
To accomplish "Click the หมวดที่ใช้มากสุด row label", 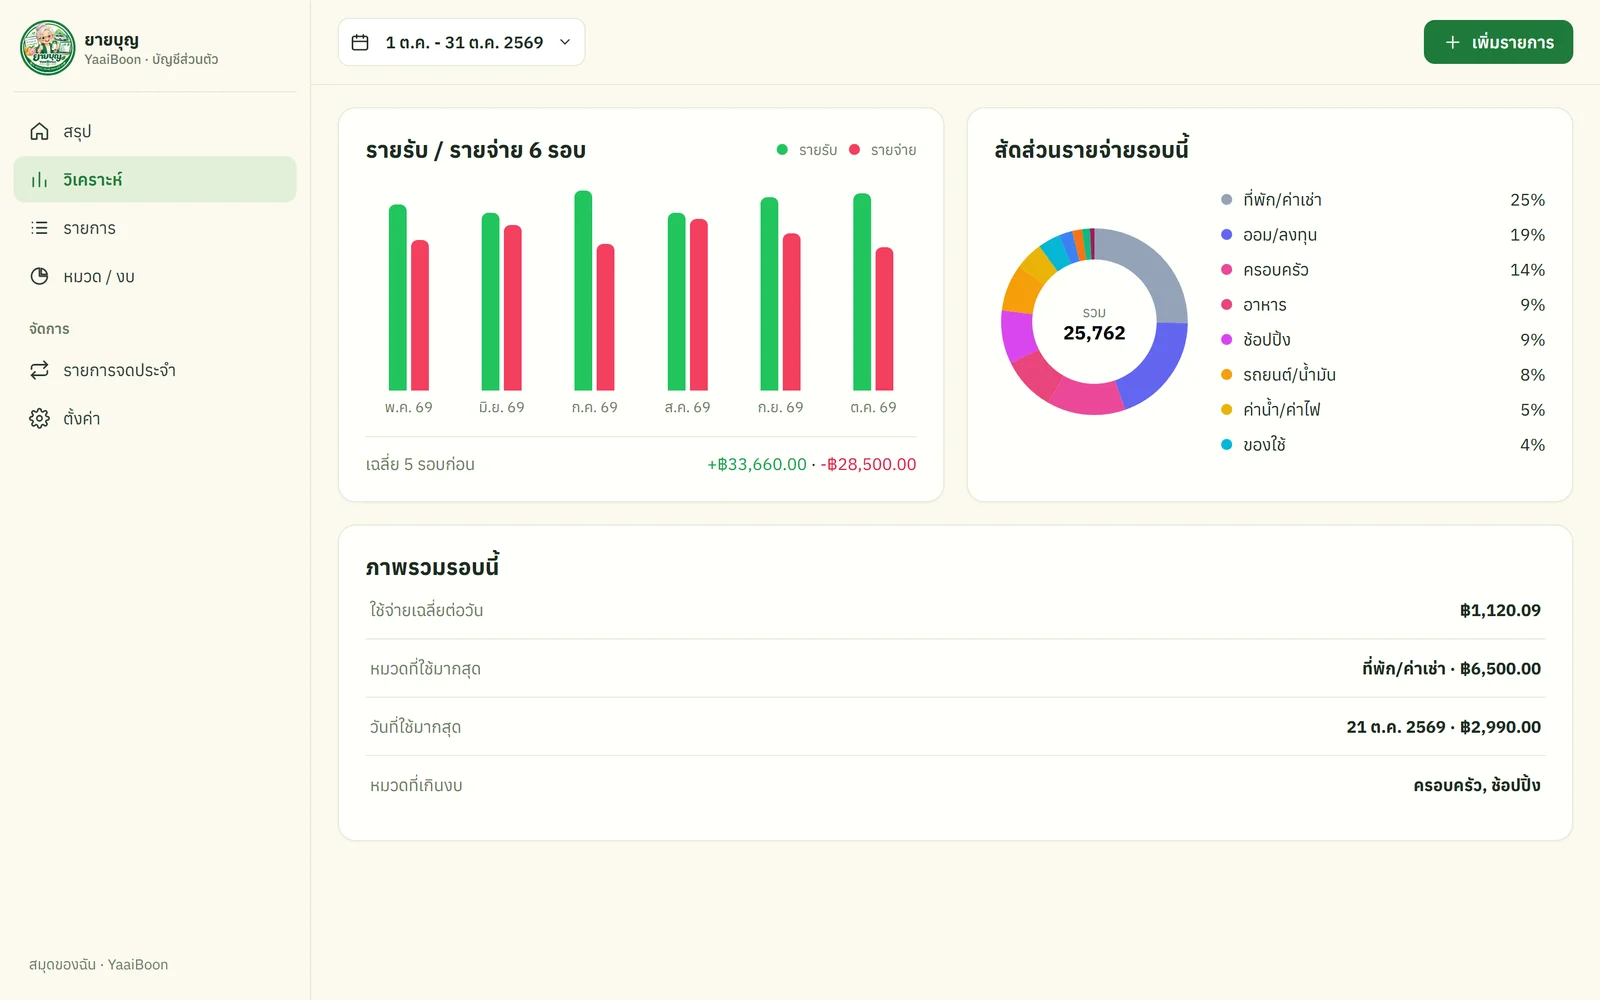I will [x=425, y=669].
